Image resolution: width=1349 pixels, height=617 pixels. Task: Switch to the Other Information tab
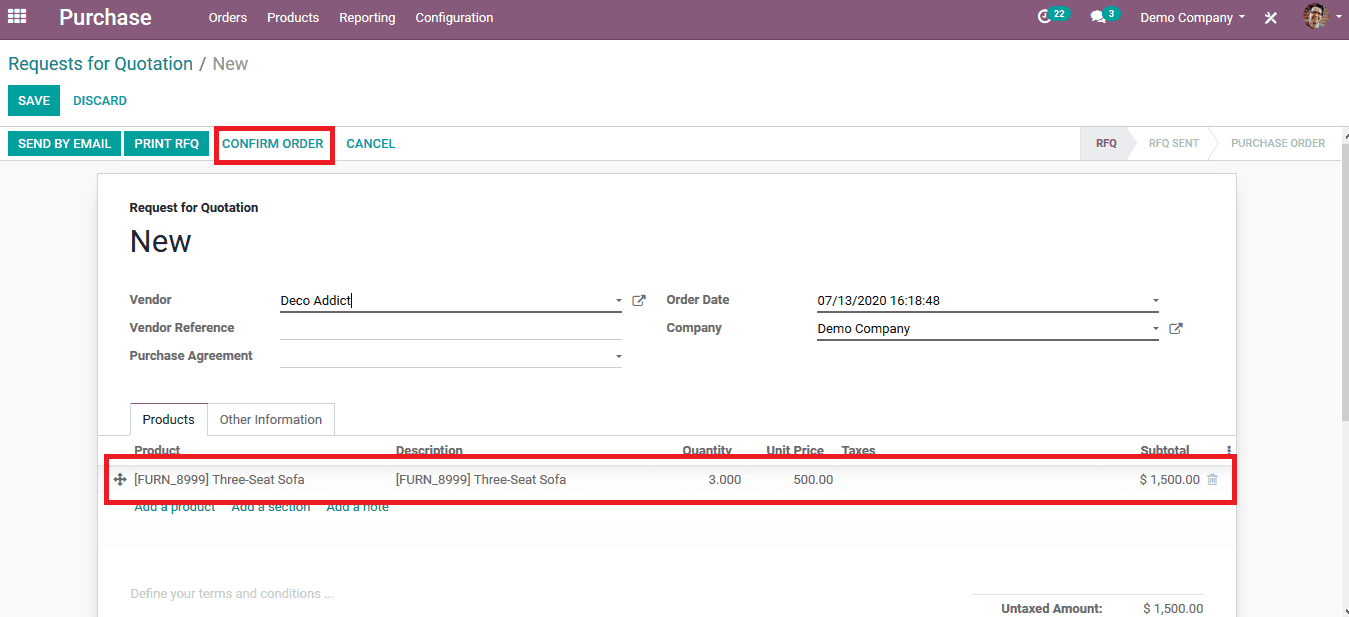click(271, 419)
